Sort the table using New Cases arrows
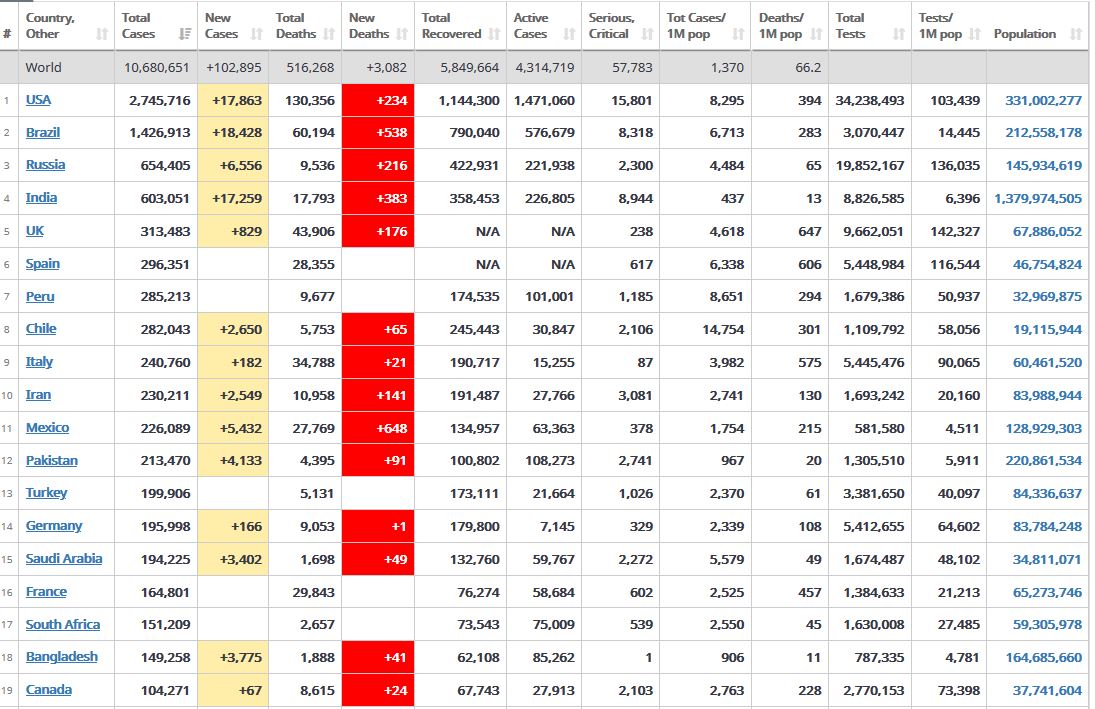Image resolution: width=1095 pixels, height=709 pixels. point(256,34)
